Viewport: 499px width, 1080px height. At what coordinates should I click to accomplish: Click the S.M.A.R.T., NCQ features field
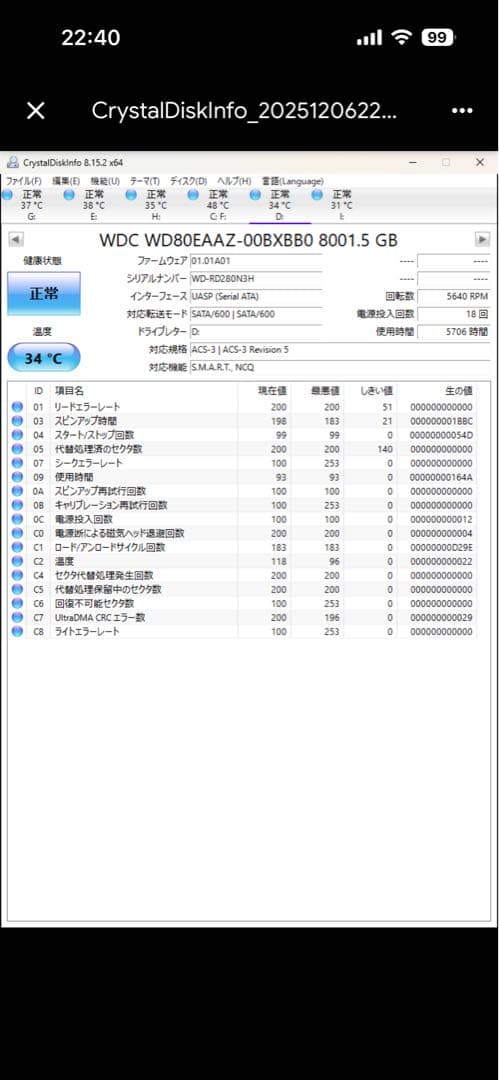pyautogui.click(x=340, y=367)
